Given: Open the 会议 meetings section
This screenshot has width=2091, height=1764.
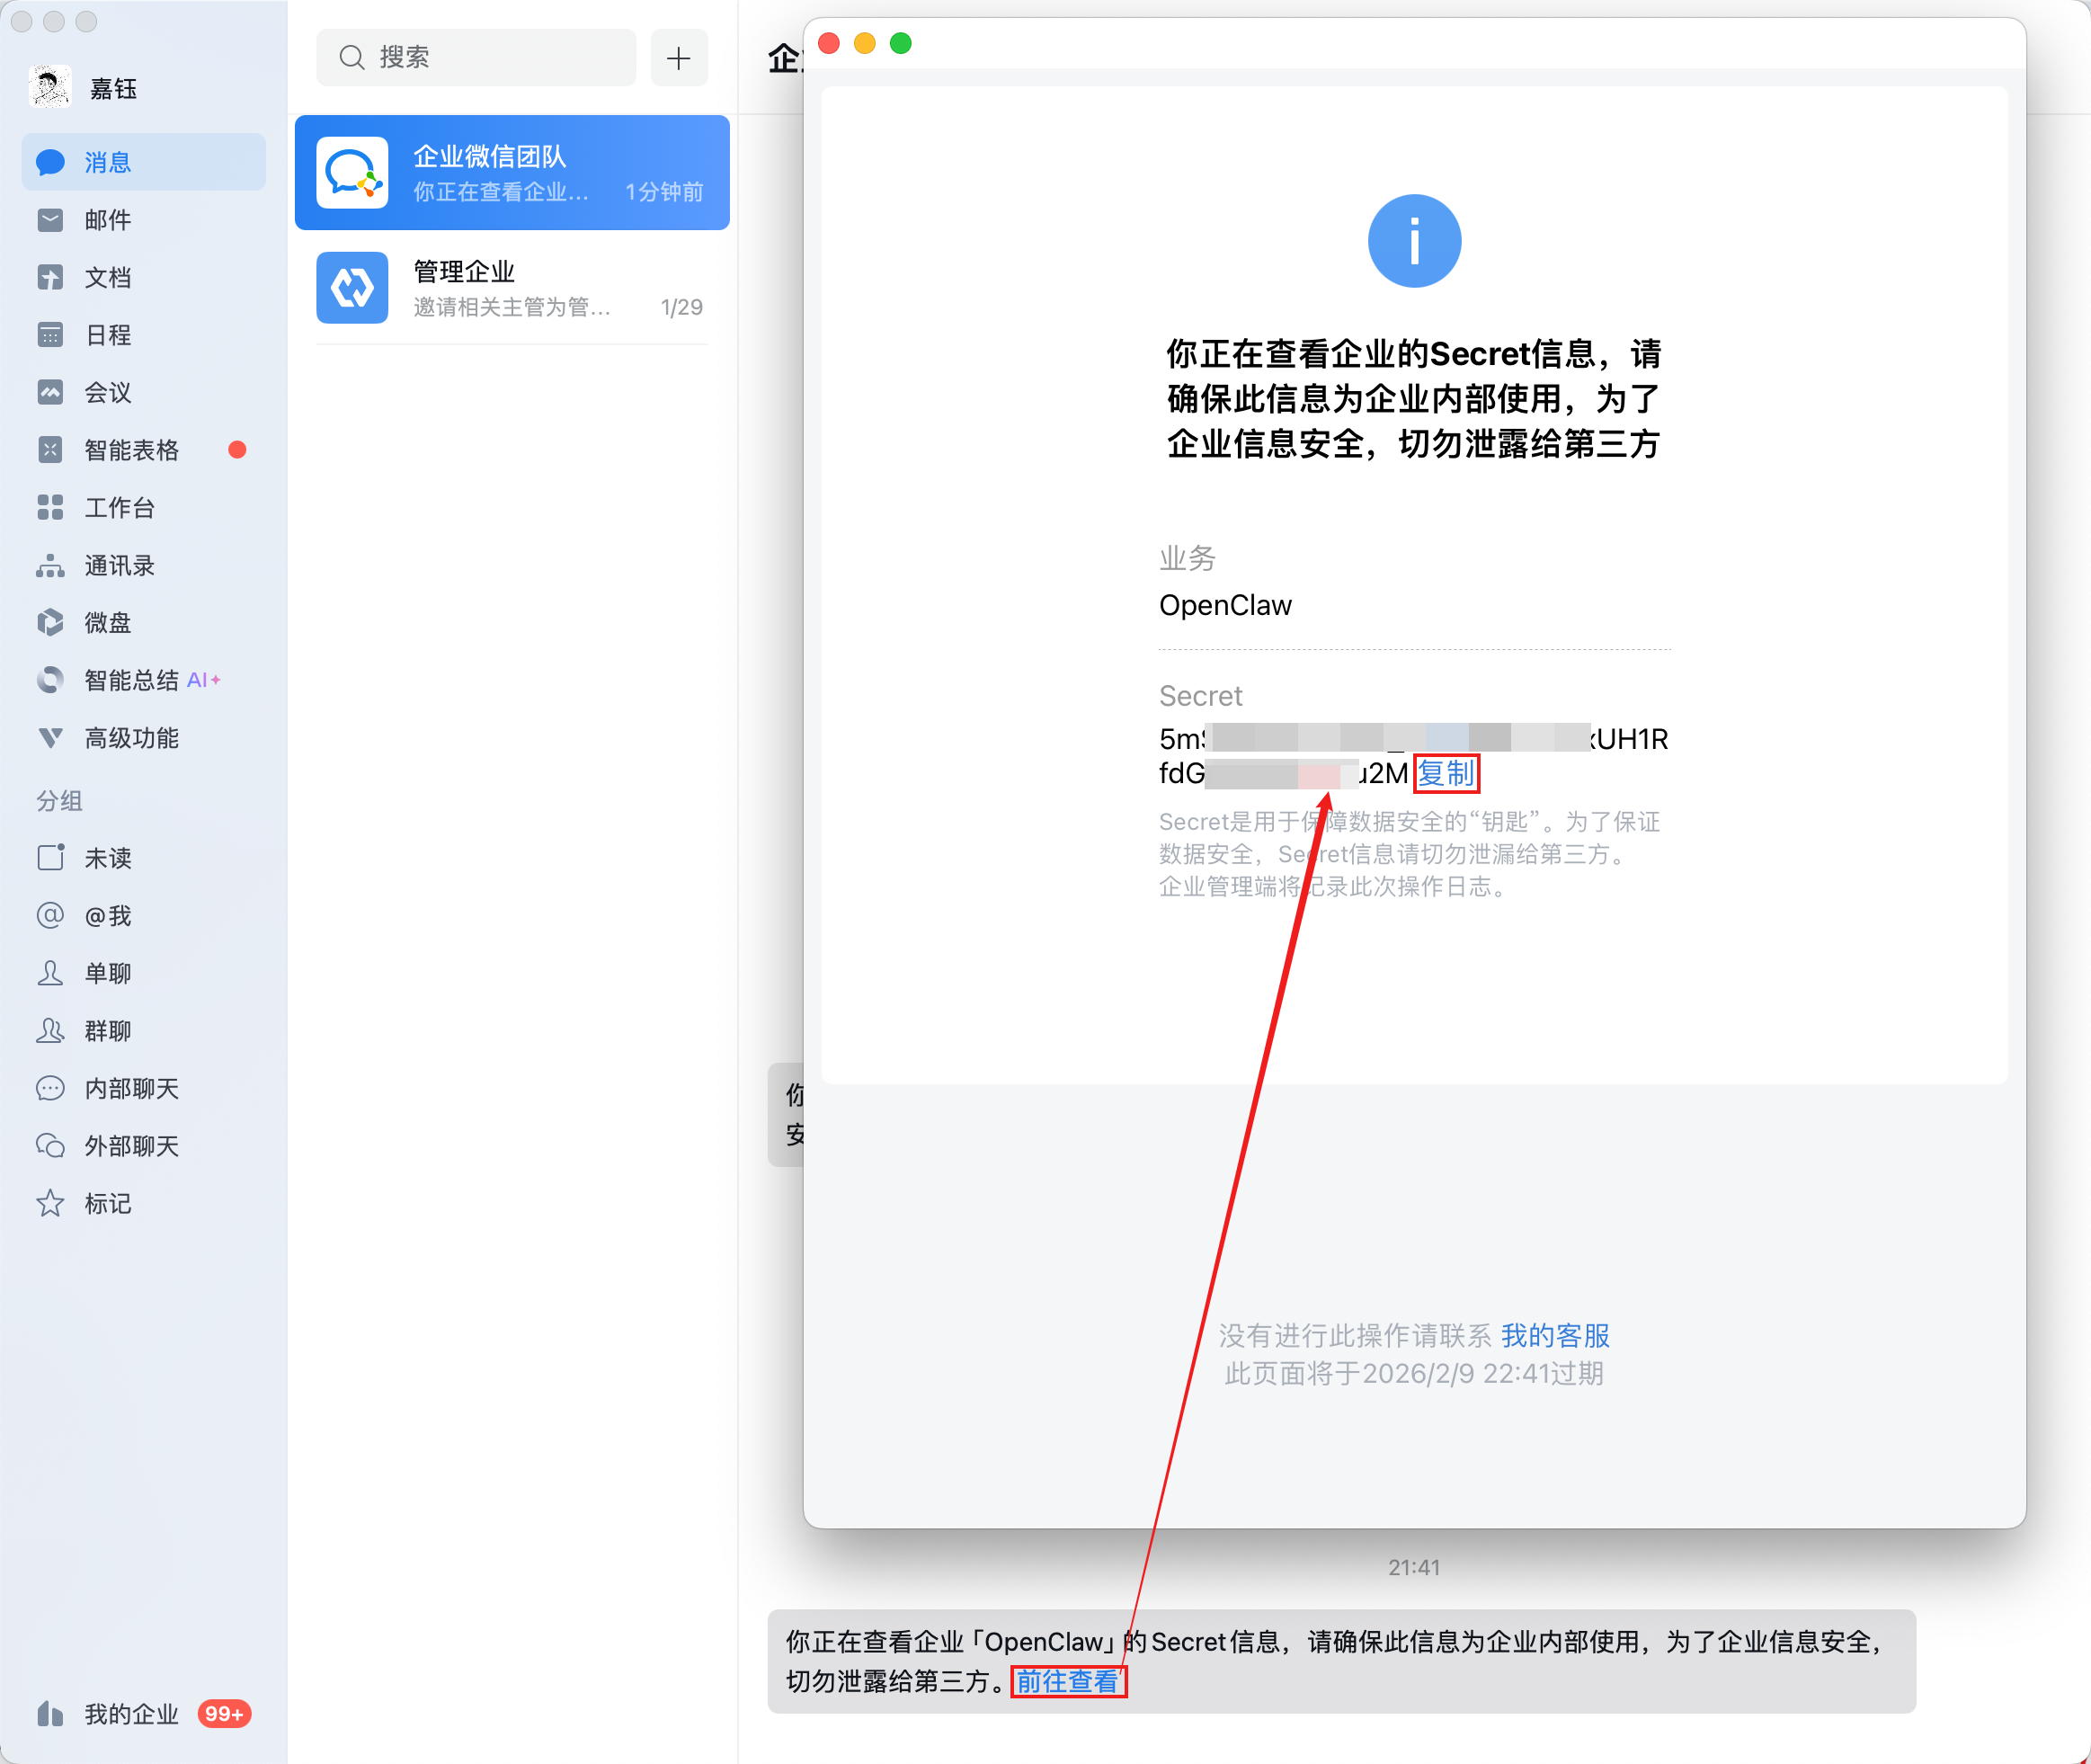Looking at the screenshot, I should tap(107, 392).
